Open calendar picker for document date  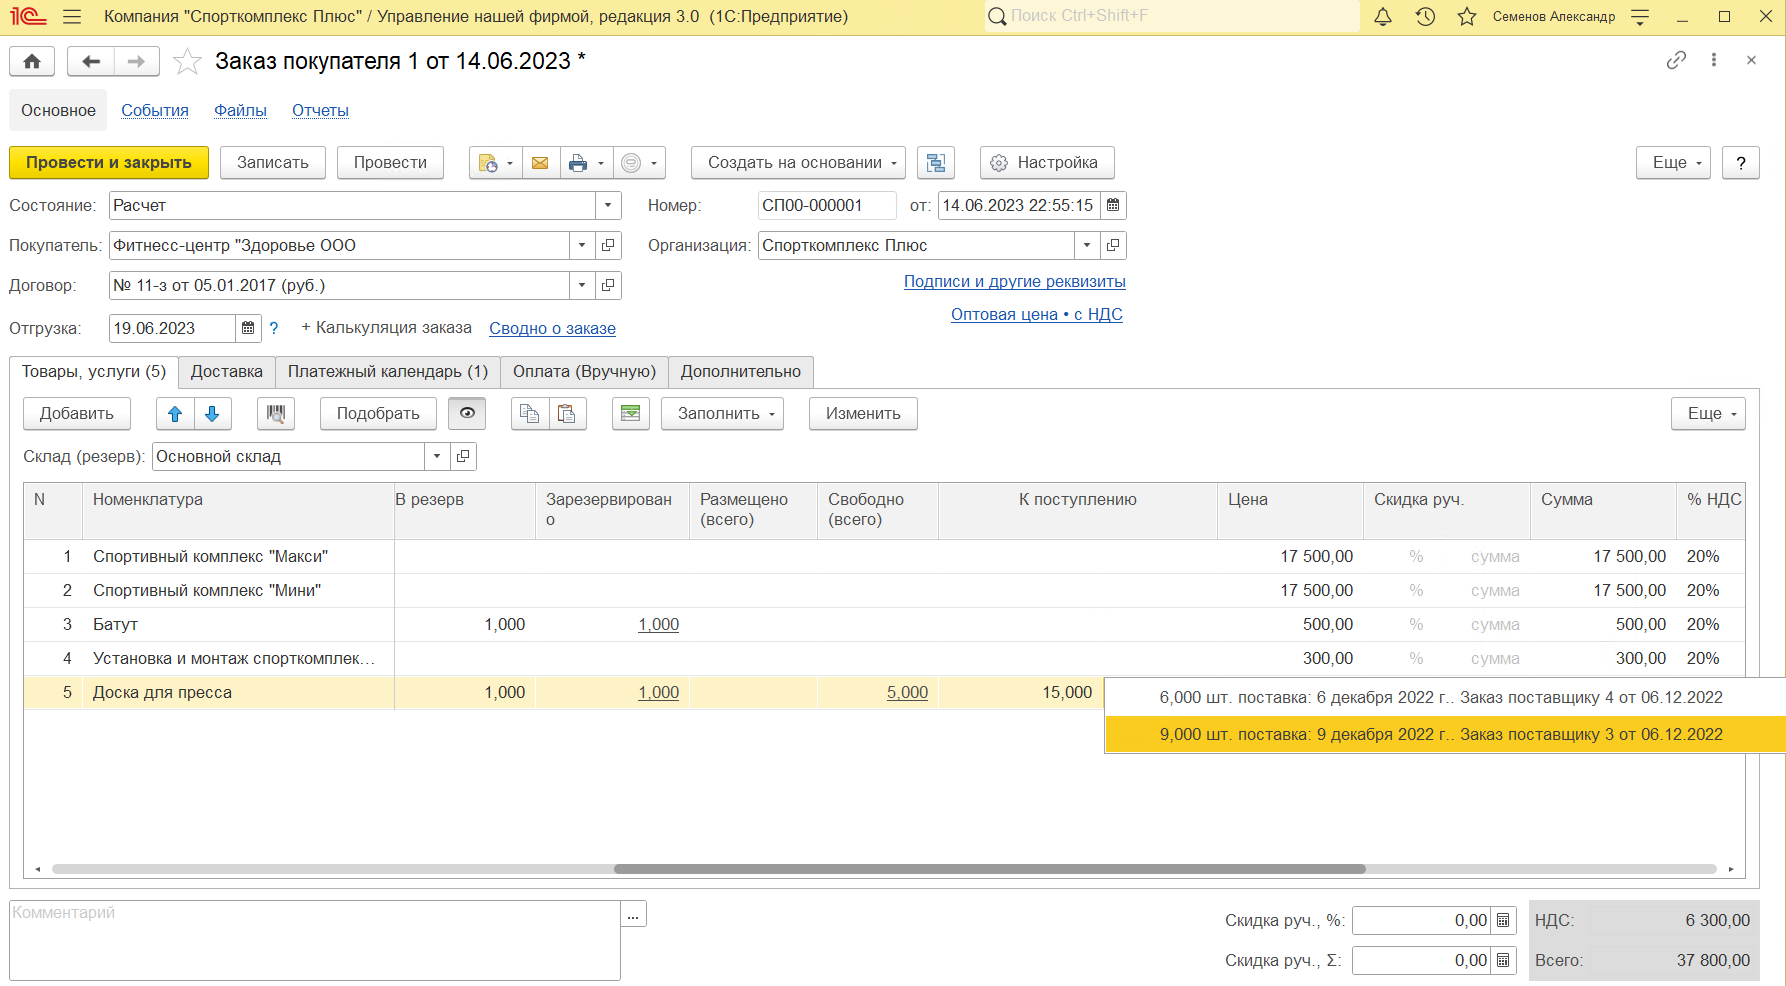click(1113, 206)
